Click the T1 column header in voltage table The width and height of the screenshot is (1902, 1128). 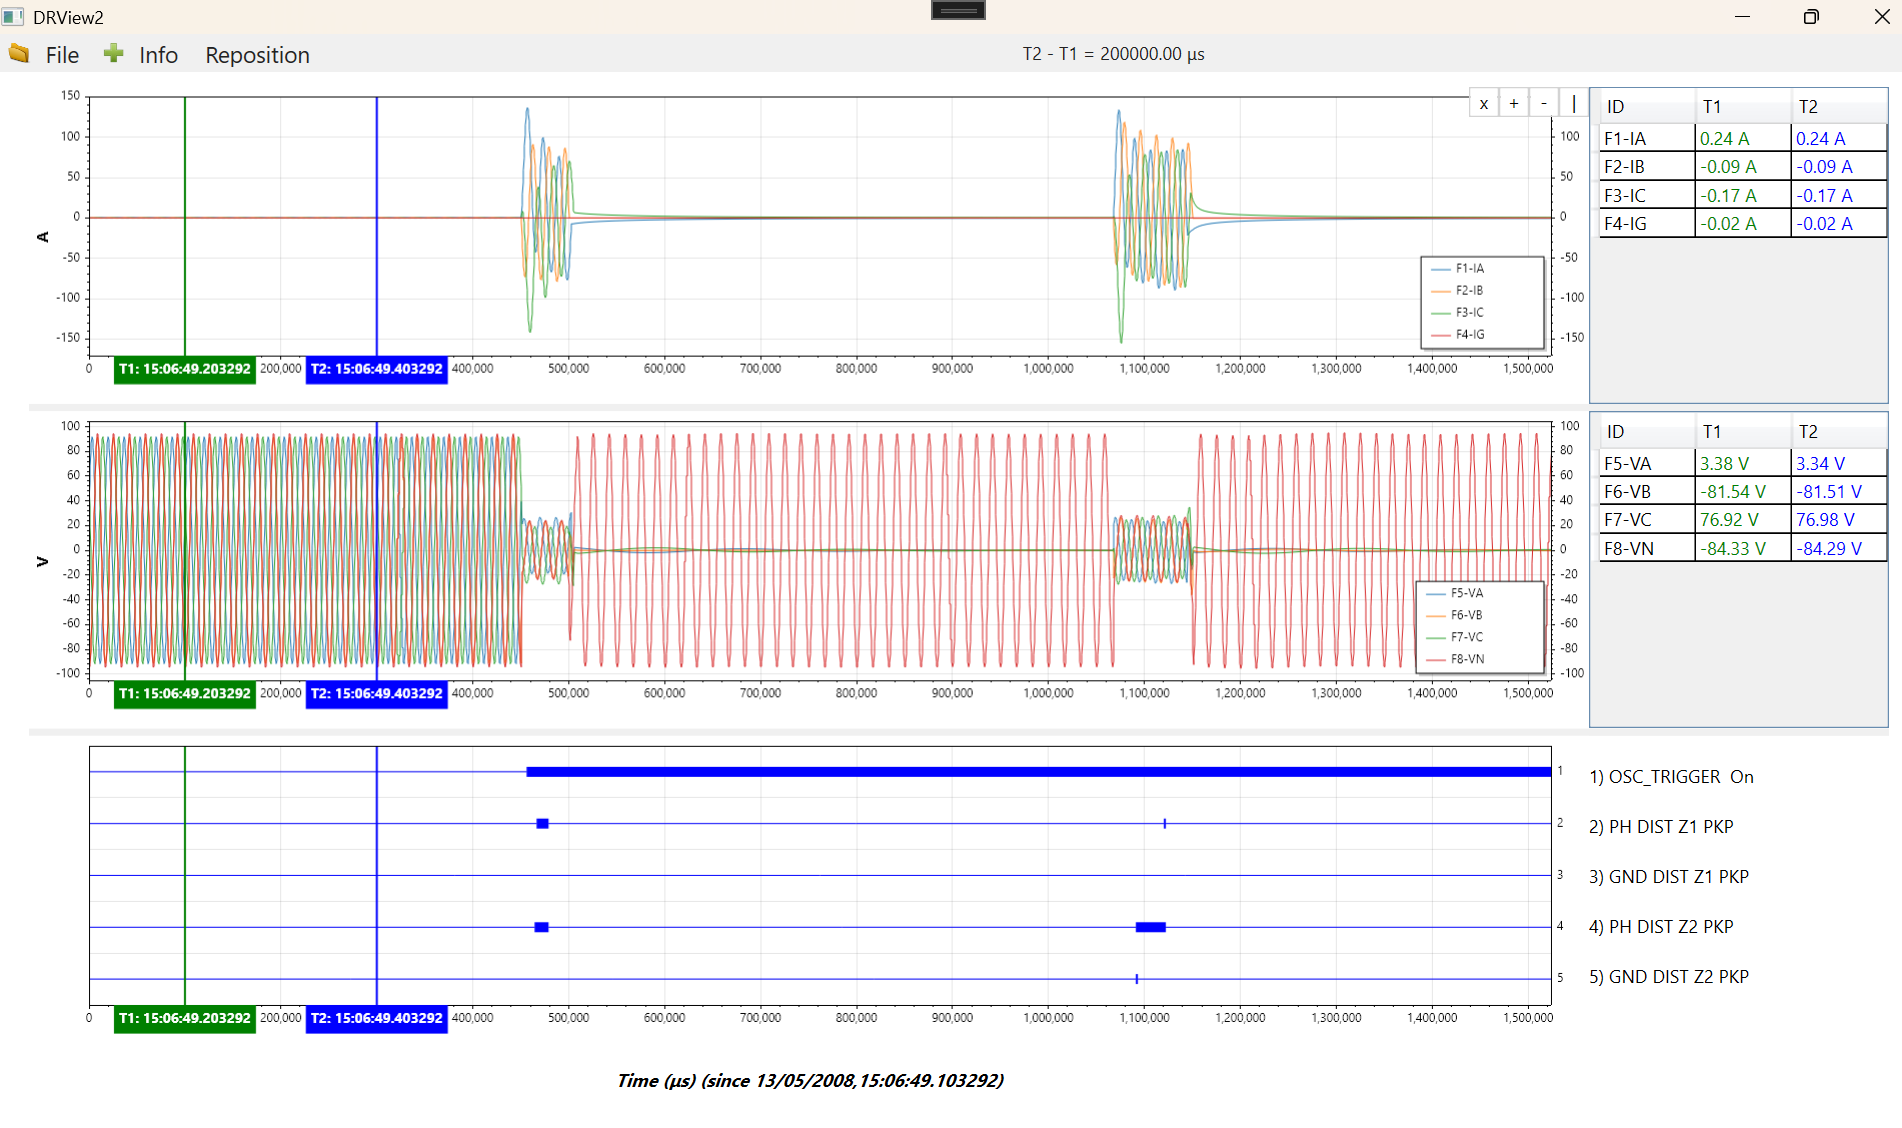tap(1743, 432)
